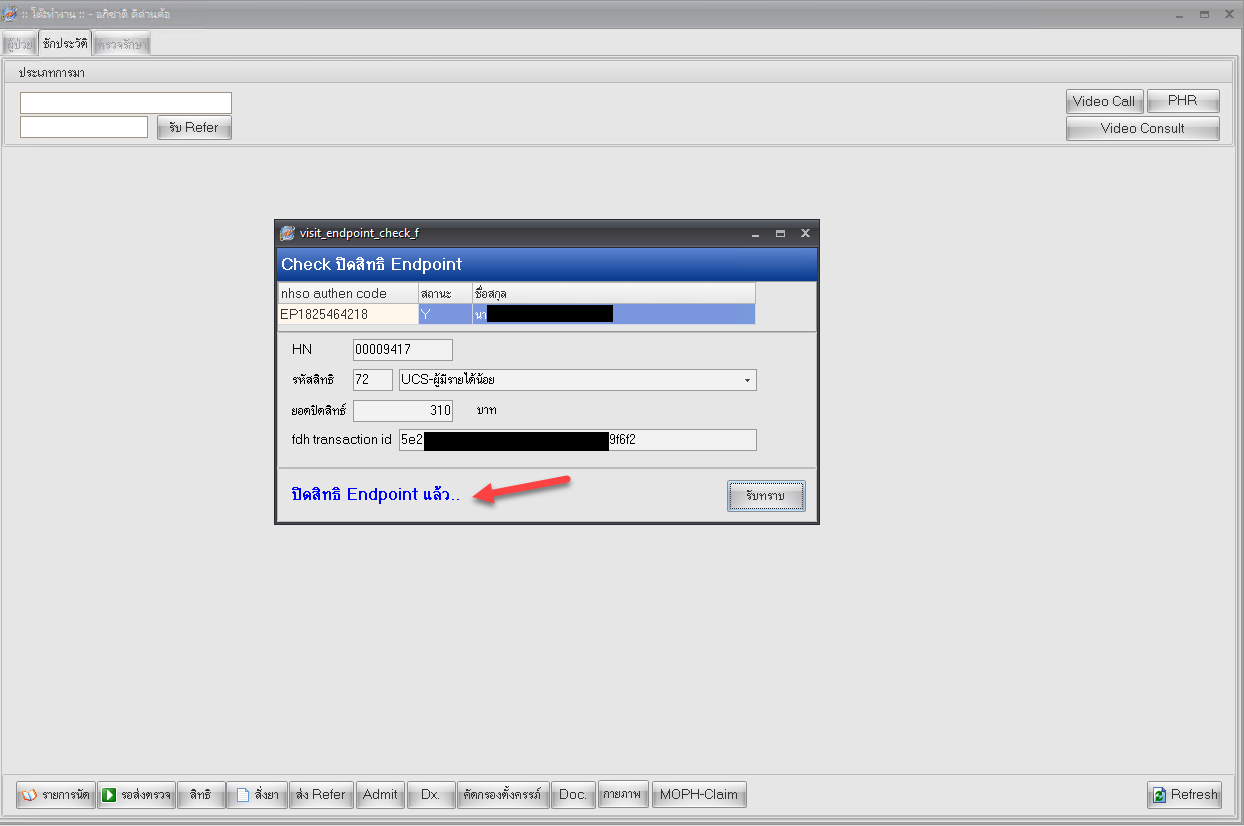Select the ซักประวัติ tab

(65, 44)
